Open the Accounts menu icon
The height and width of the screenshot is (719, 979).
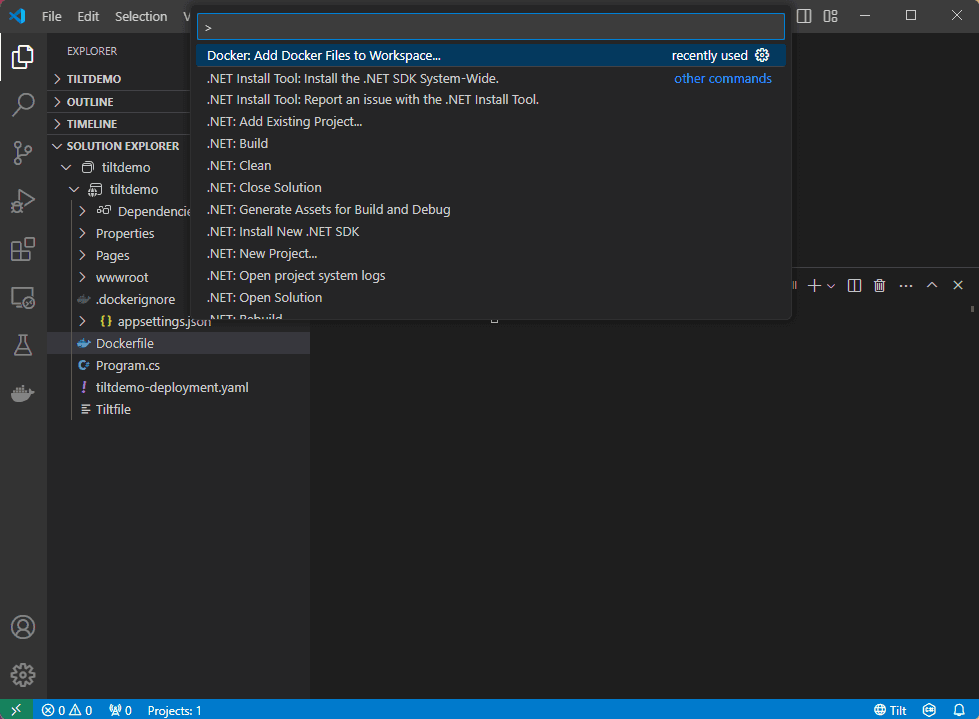click(x=22, y=627)
